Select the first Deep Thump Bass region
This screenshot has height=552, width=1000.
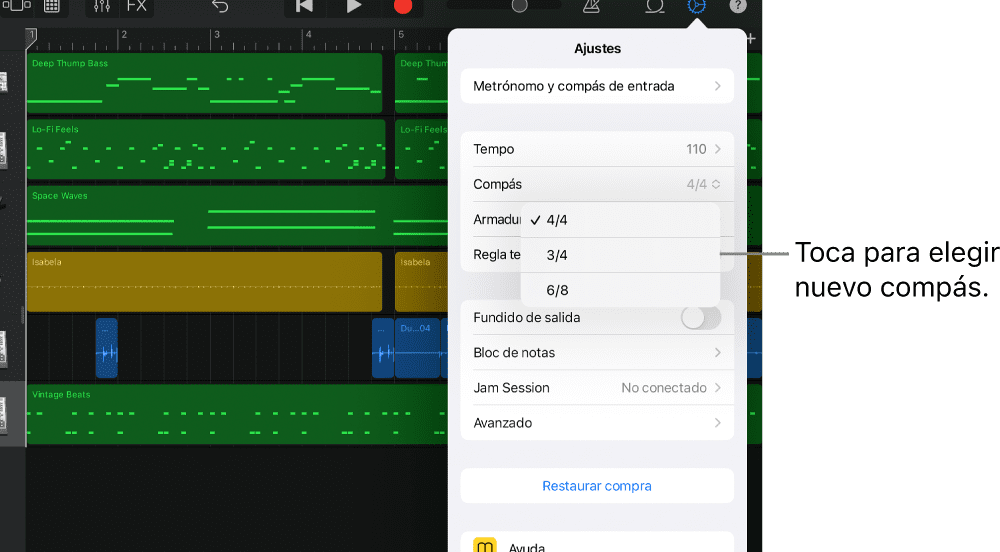tap(204, 84)
